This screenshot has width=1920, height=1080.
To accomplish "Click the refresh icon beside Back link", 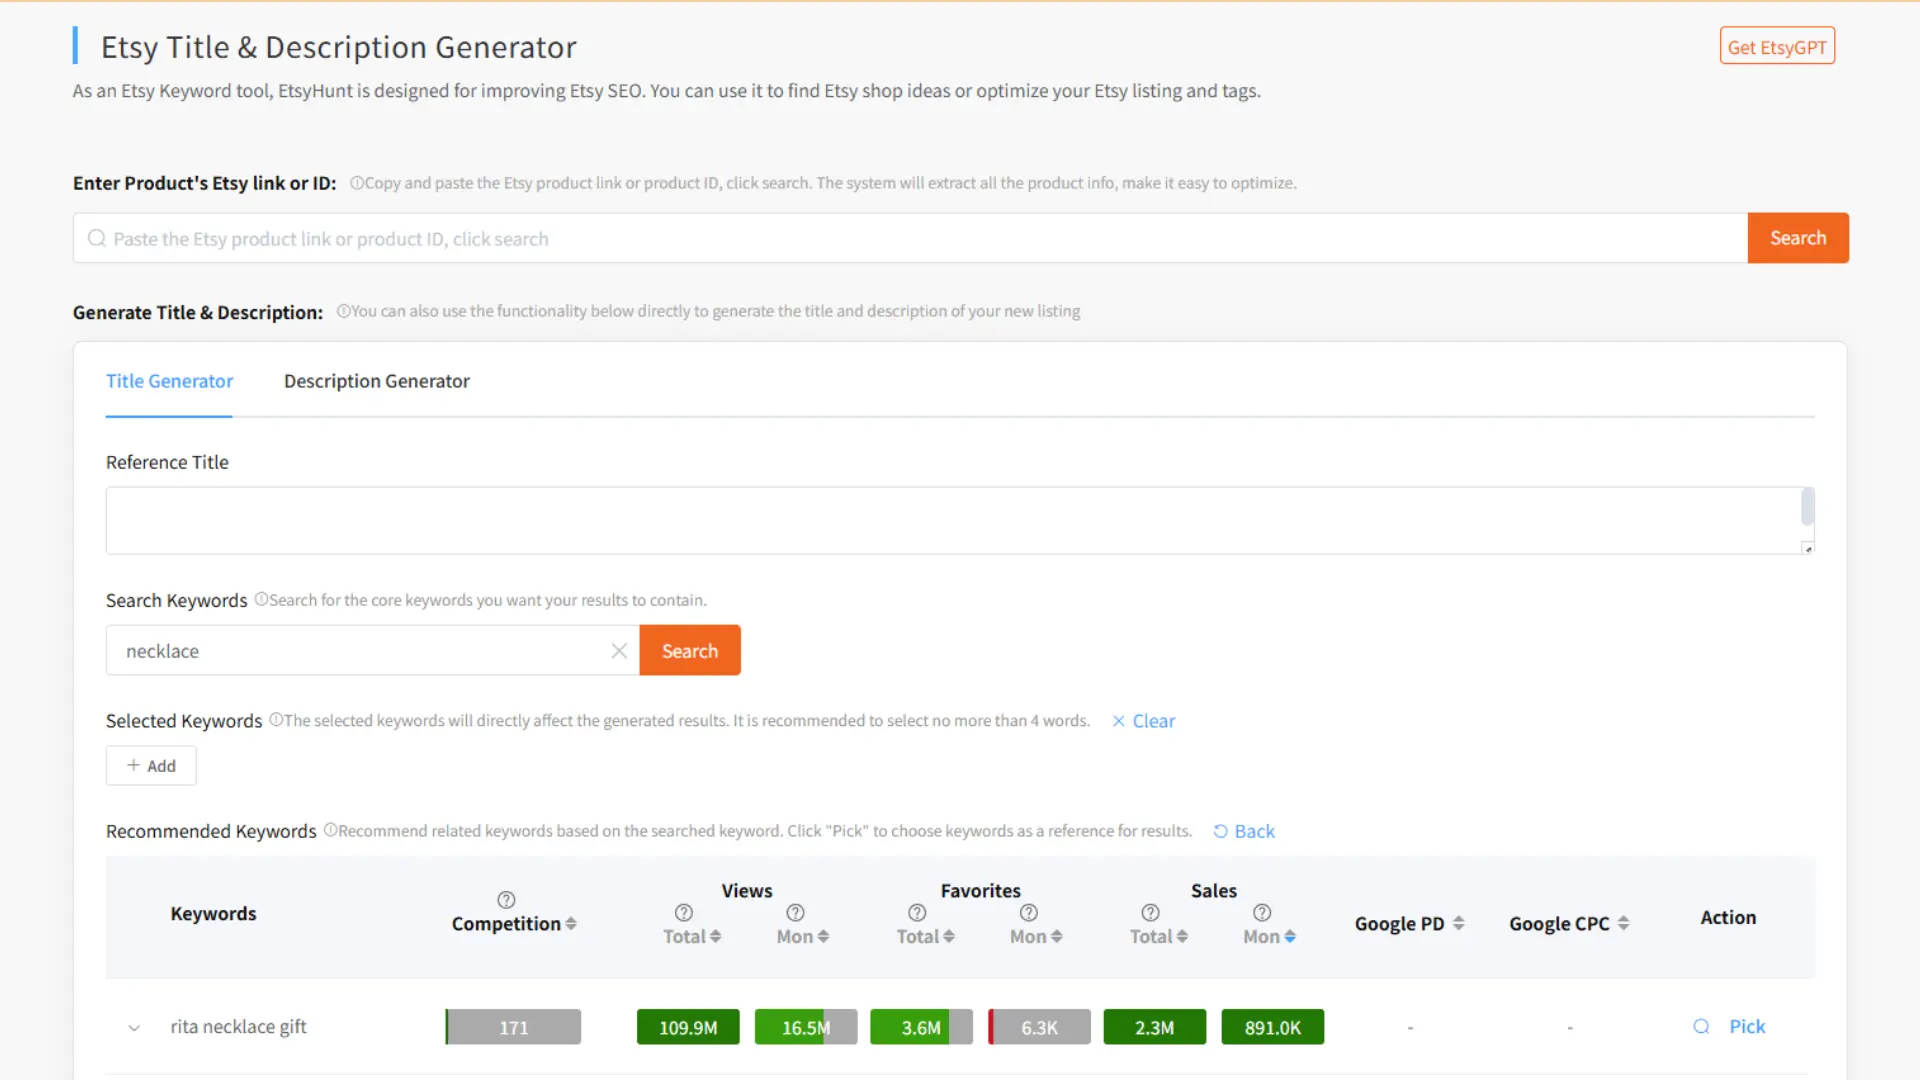I will [x=1222, y=831].
